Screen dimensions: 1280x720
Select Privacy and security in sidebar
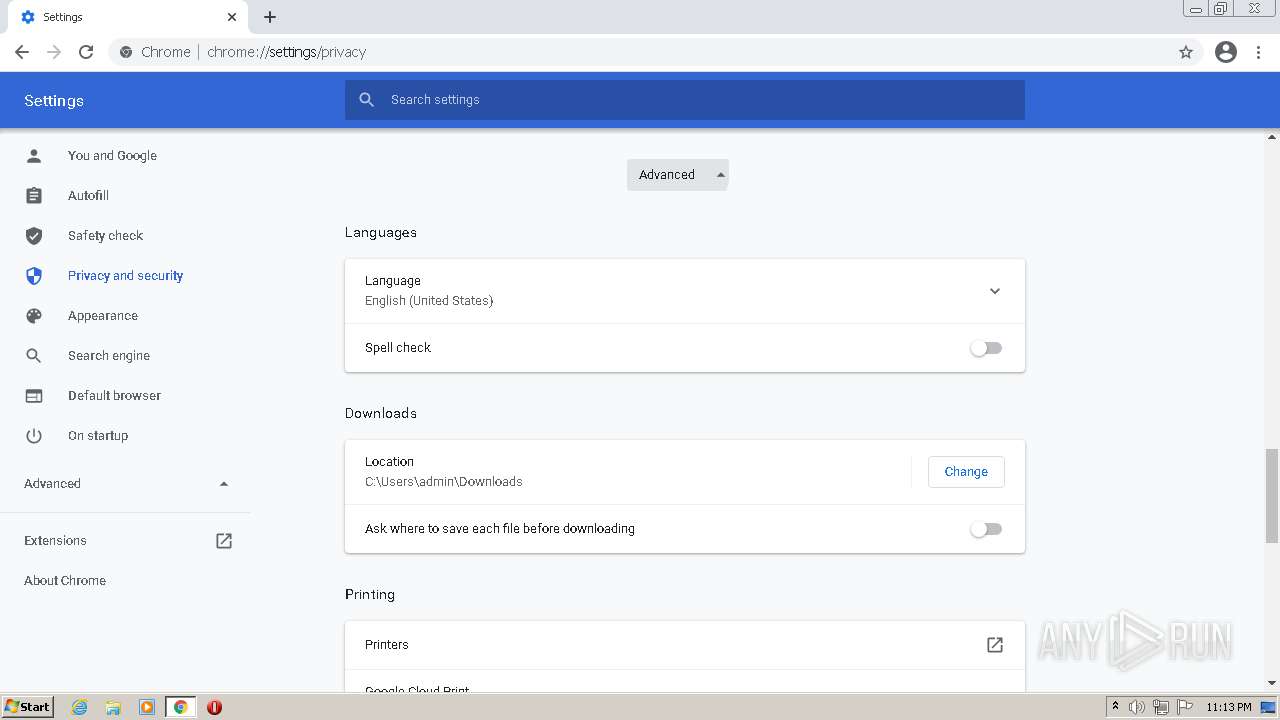(125, 276)
